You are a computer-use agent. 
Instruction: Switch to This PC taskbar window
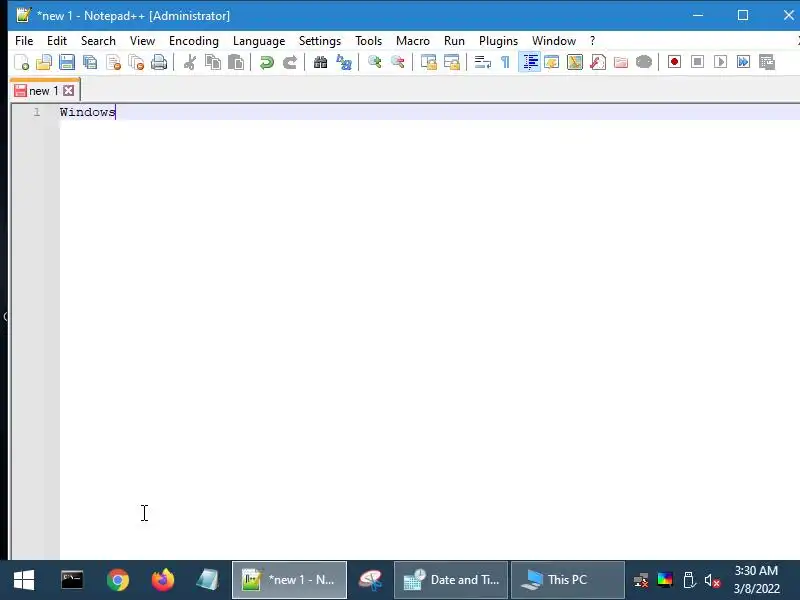[568, 580]
